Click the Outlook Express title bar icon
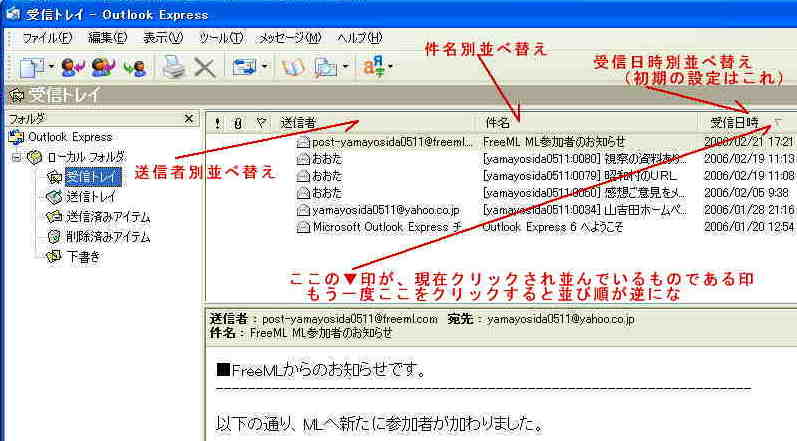This screenshot has width=797, height=441. click(13, 14)
